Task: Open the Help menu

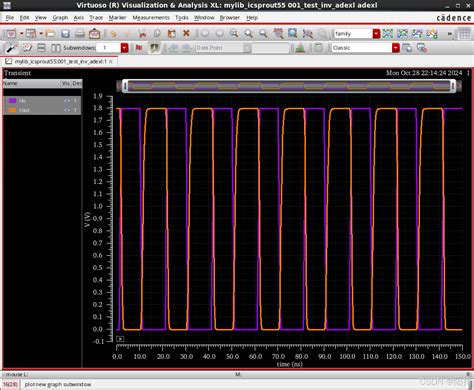Action: 252,17
